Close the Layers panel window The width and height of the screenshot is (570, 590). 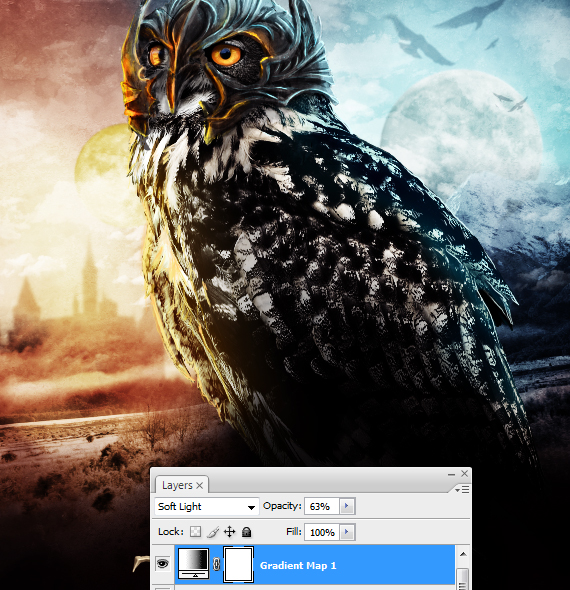[465, 474]
